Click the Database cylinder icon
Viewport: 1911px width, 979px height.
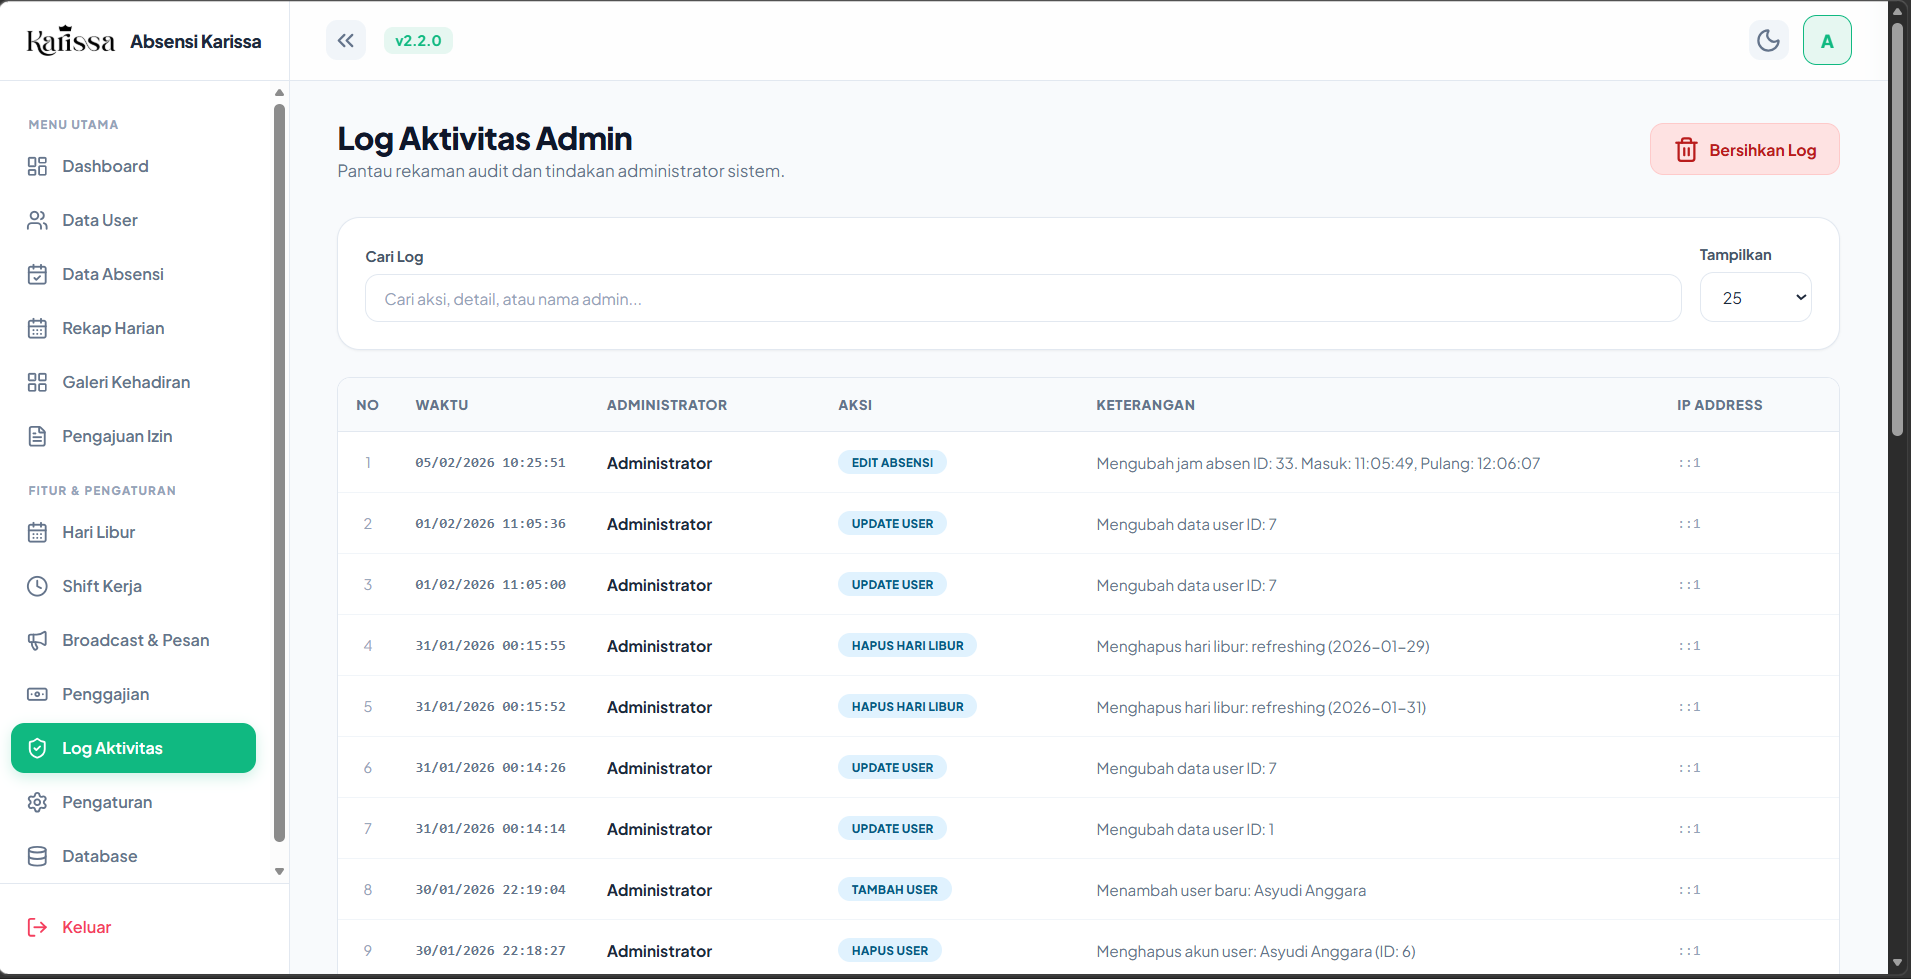37,856
